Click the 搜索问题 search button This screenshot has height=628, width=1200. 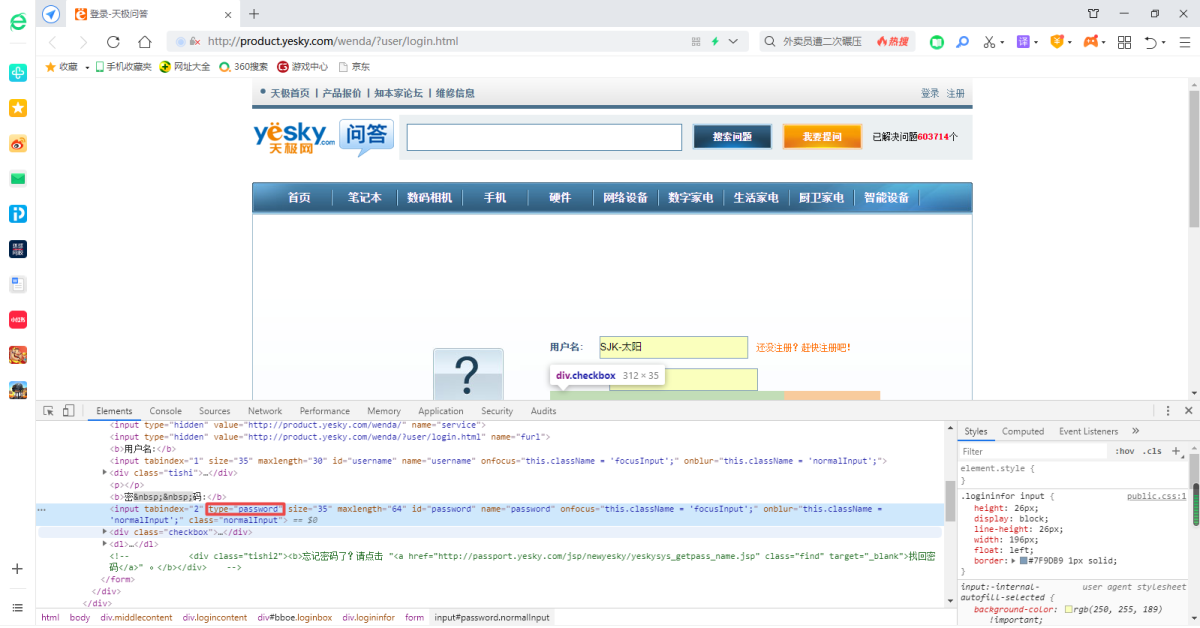(733, 137)
